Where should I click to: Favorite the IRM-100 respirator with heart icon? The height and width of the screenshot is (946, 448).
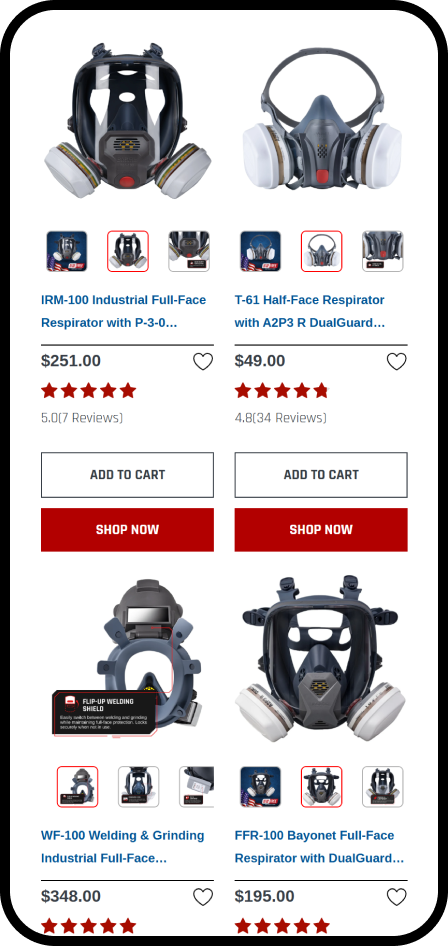tap(203, 361)
